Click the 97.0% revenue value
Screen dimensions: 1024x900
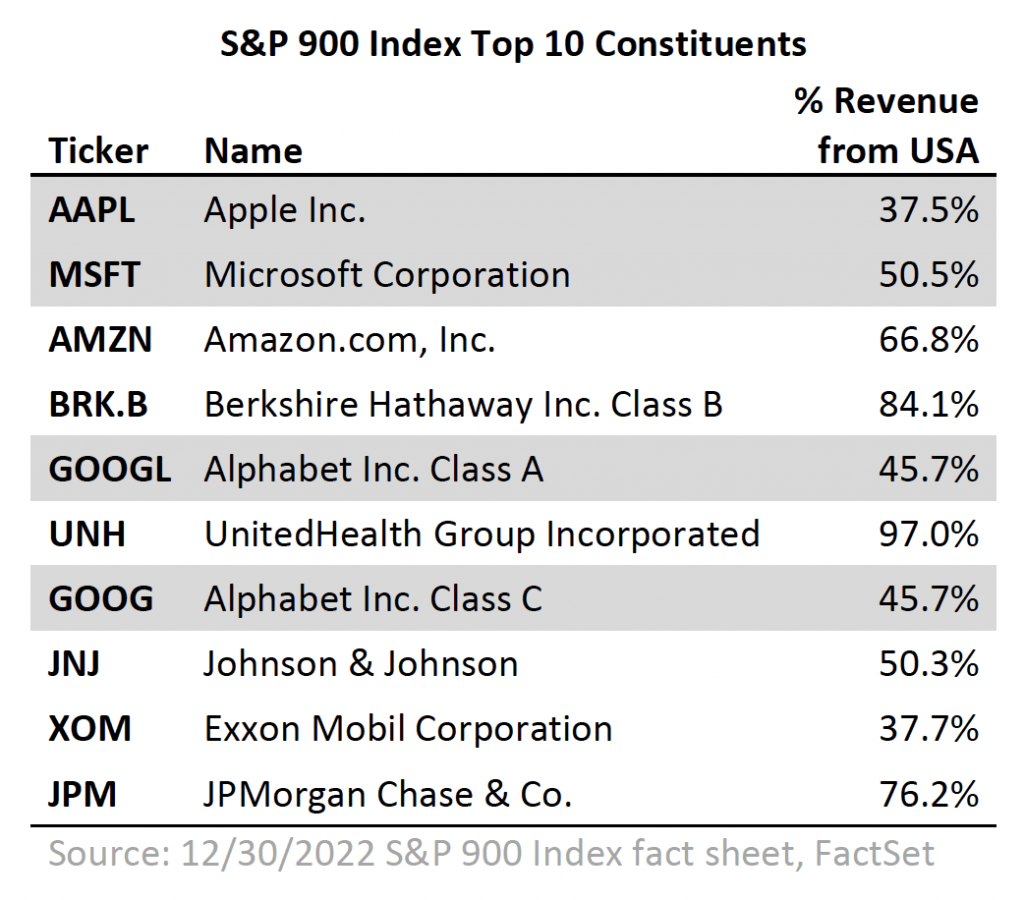[929, 534]
